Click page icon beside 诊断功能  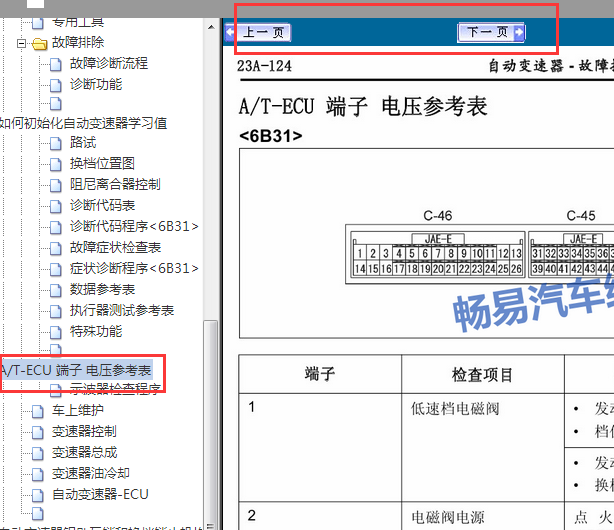tap(56, 85)
